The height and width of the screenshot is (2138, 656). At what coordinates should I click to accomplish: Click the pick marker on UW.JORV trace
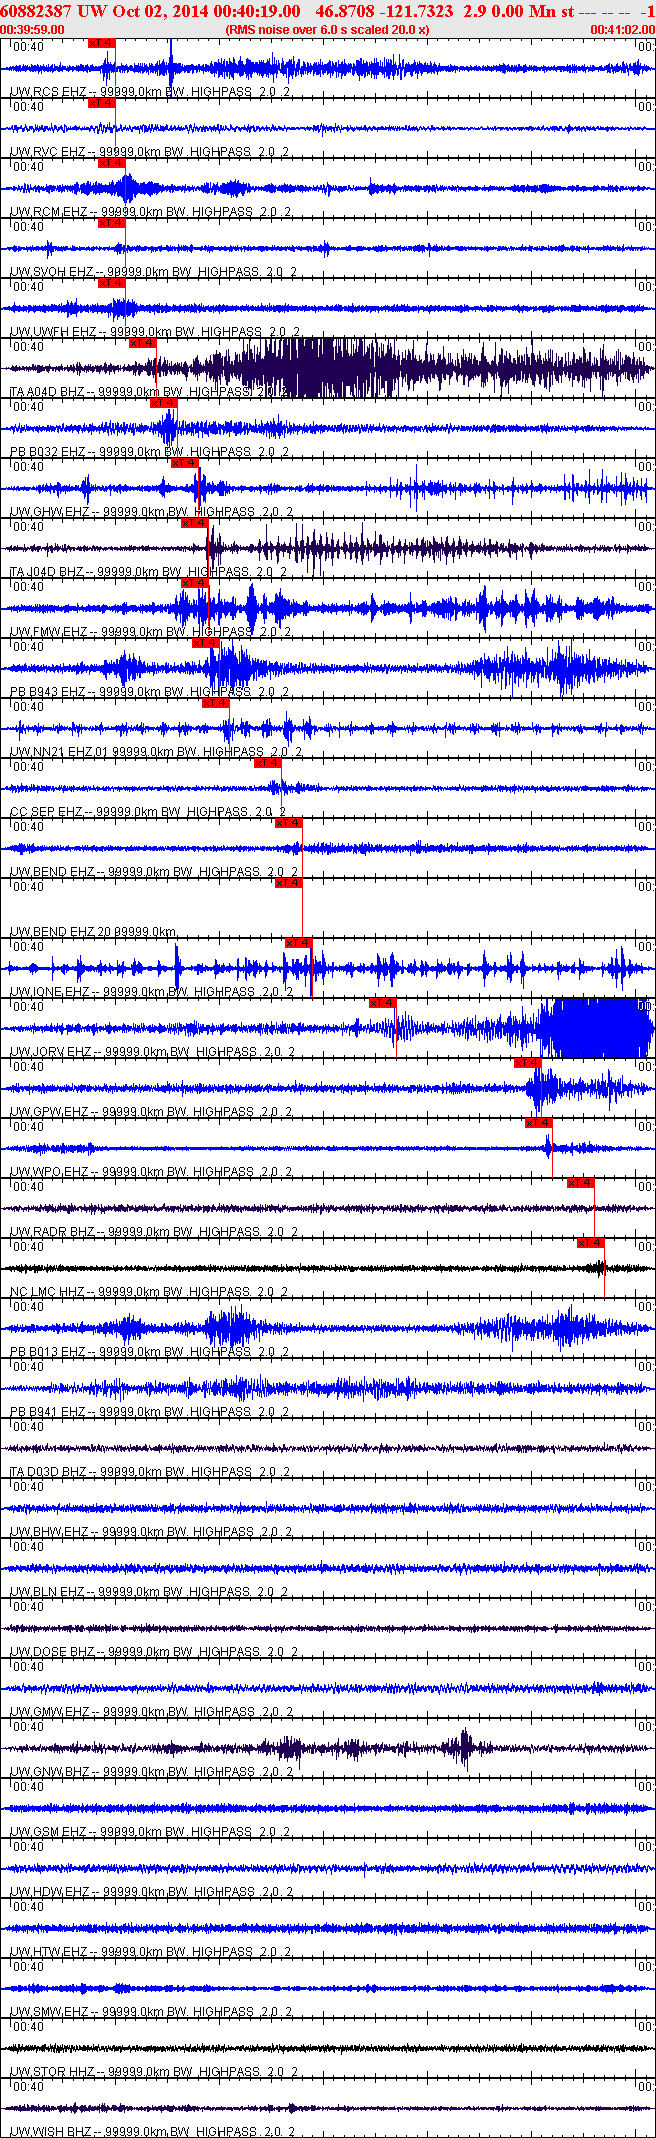pyautogui.click(x=383, y=1003)
